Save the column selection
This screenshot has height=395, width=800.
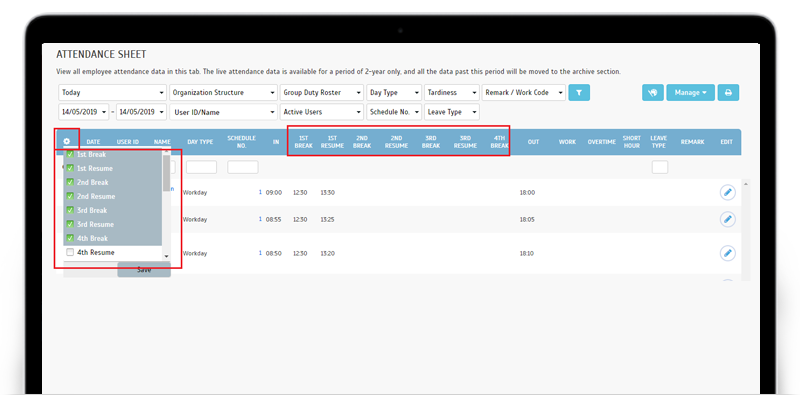pyautogui.click(x=144, y=269)
